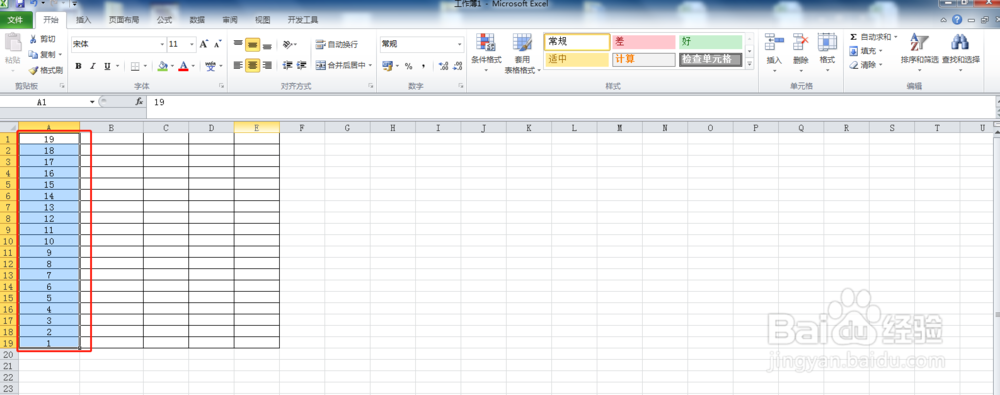This screenshot has height=395, width=1000.
Task: Increase font size with the large A icon
Action: point(203,45)
